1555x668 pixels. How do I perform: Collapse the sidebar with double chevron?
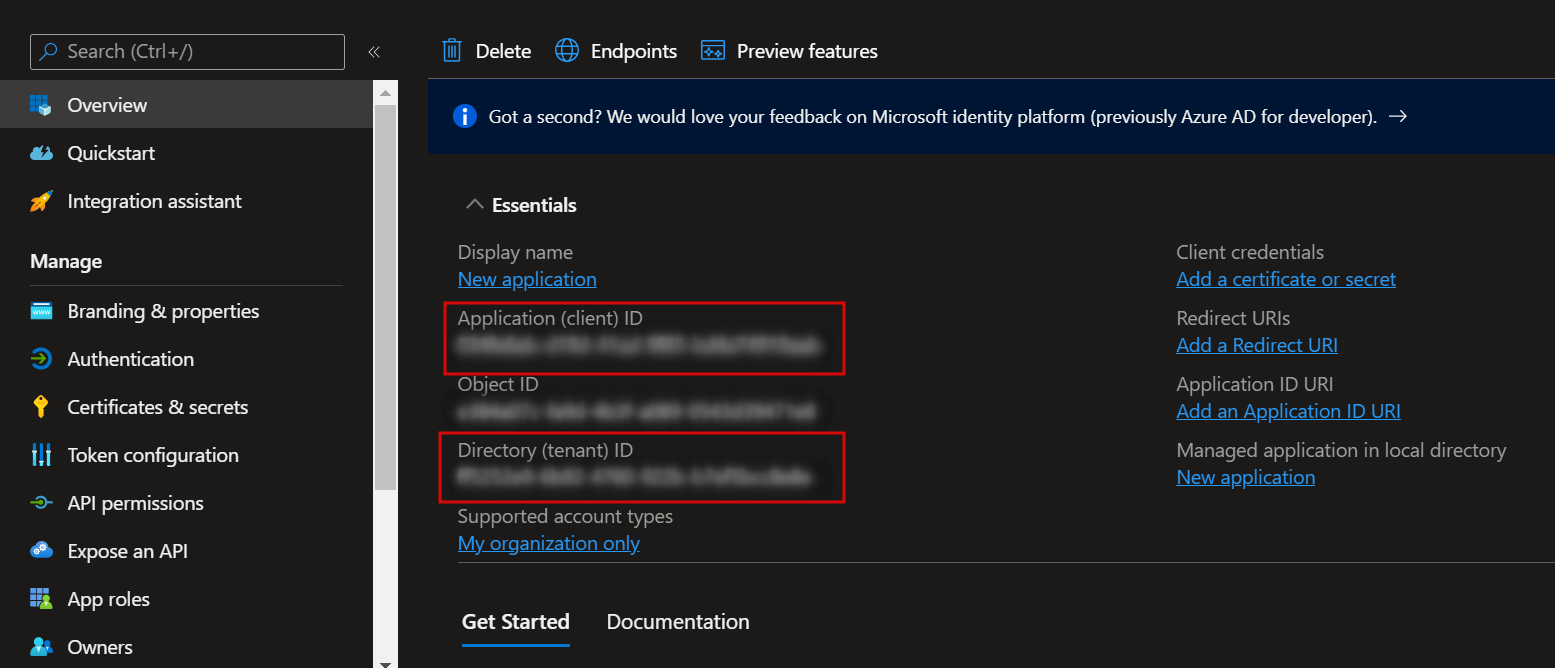point(374,52)
